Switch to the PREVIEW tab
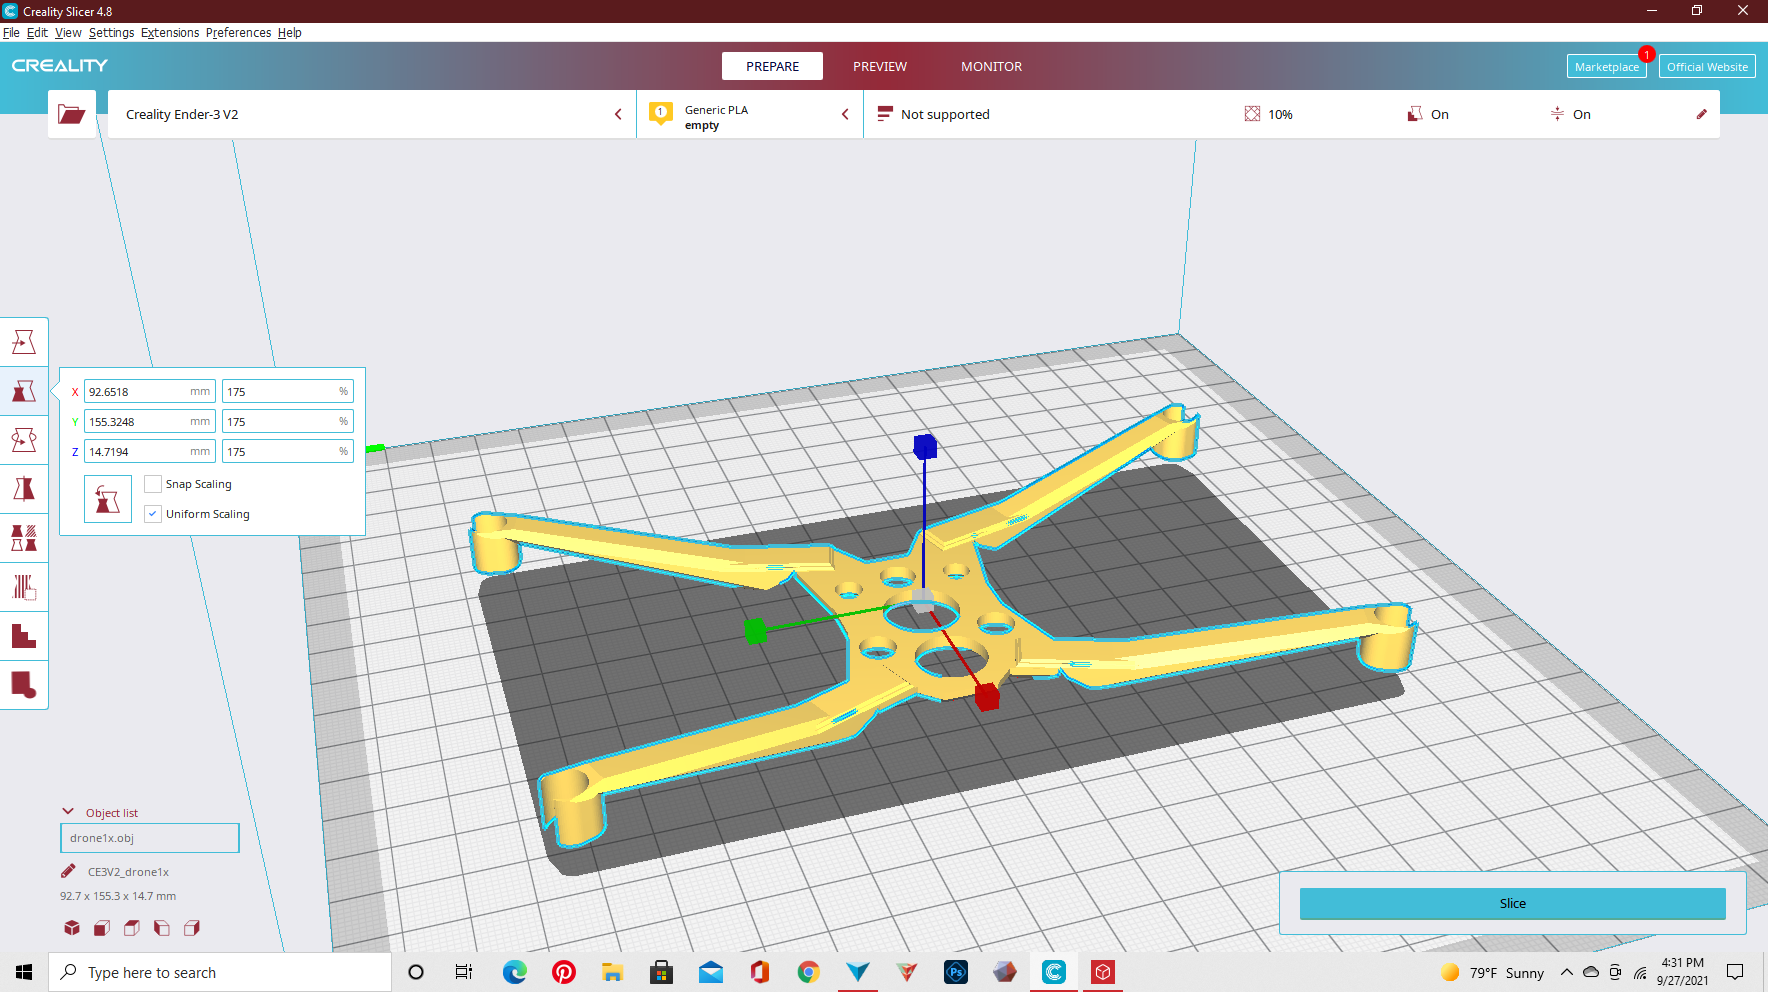This screenshot has width=1768, height=992. point(880,66)
